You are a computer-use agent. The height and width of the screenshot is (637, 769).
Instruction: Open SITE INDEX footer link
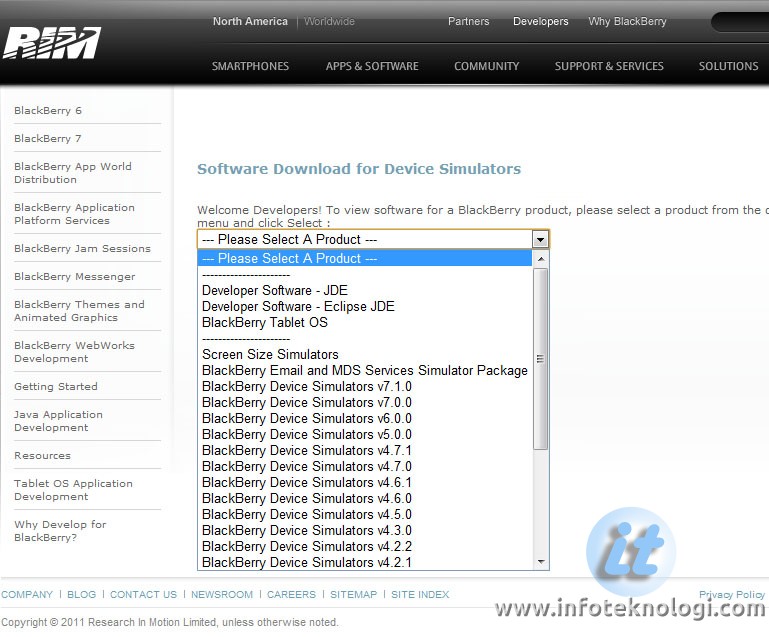420,594
